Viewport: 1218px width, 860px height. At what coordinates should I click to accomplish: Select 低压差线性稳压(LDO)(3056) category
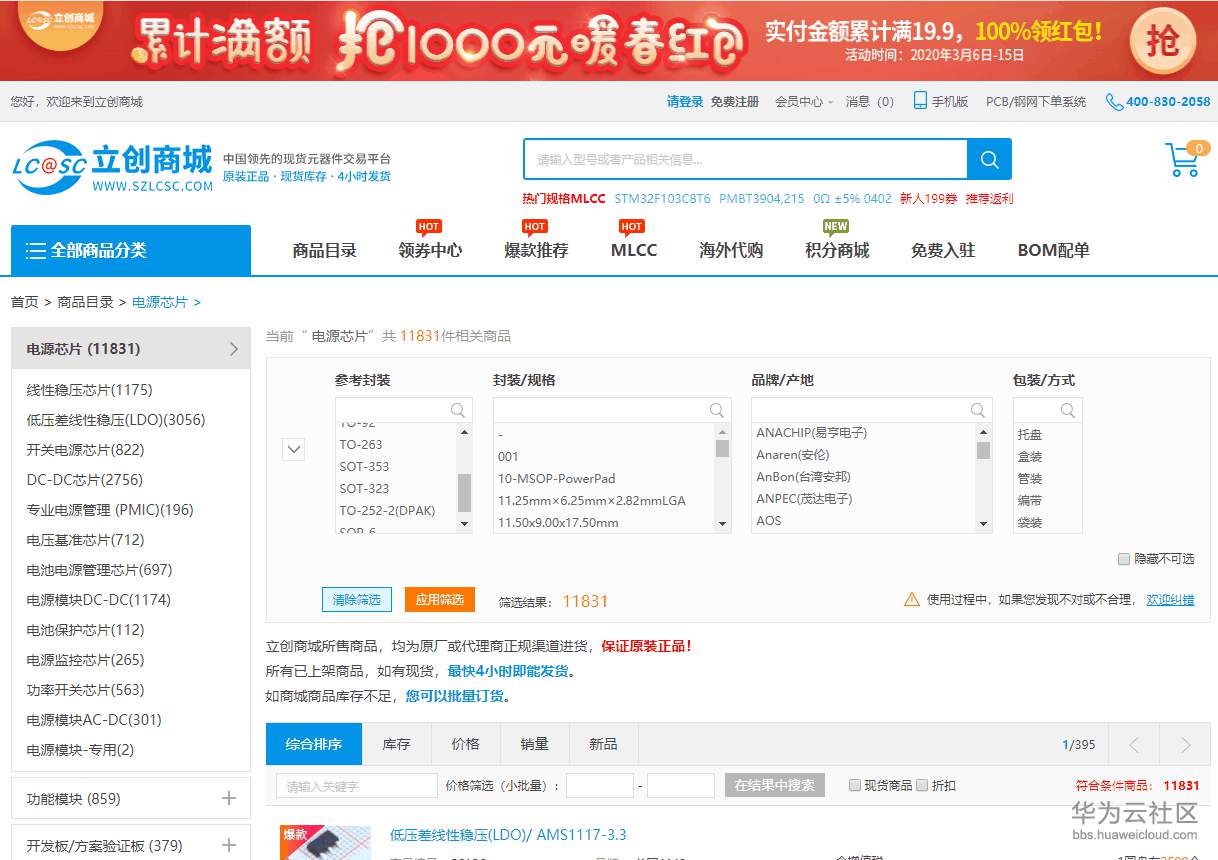[116, 420]
